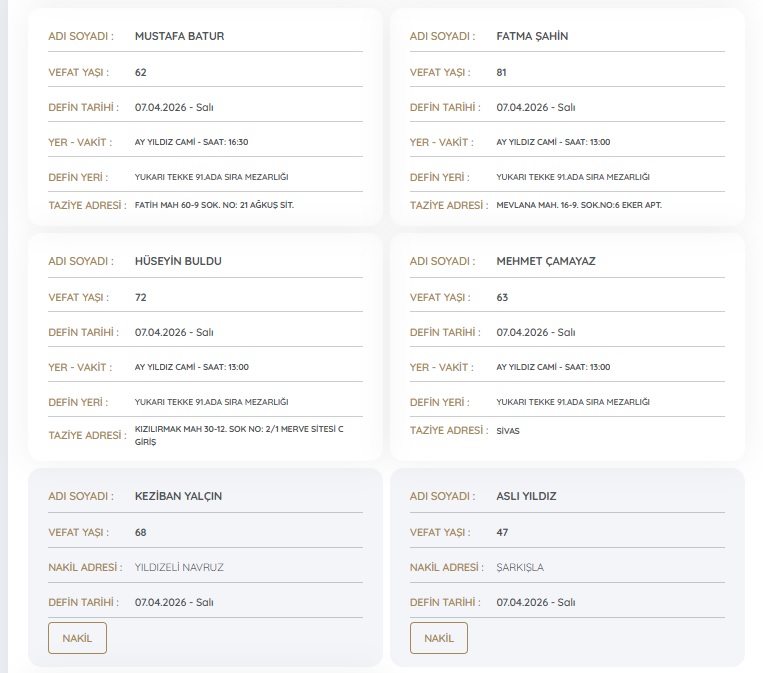Select the name HÜSEYİN BULDU
Screen dimensions: 763x673
coord(178,261)
